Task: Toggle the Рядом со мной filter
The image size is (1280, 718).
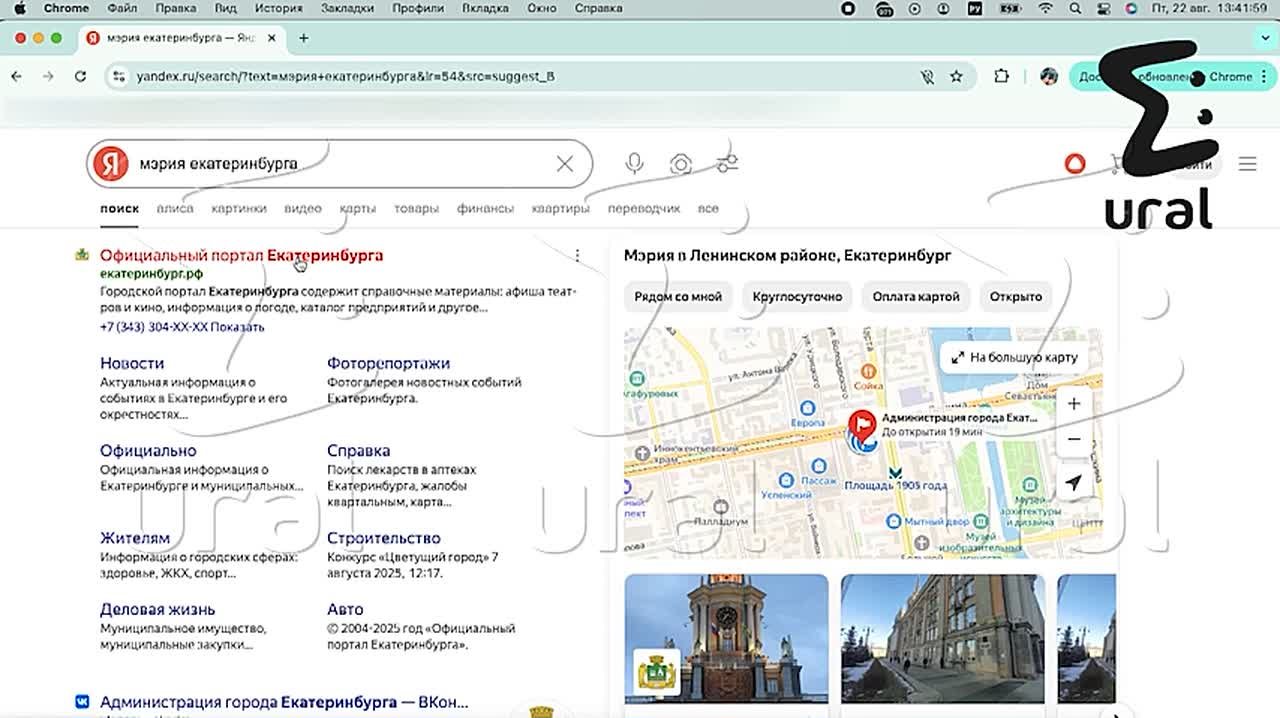Action: click(x=678, y=297)
